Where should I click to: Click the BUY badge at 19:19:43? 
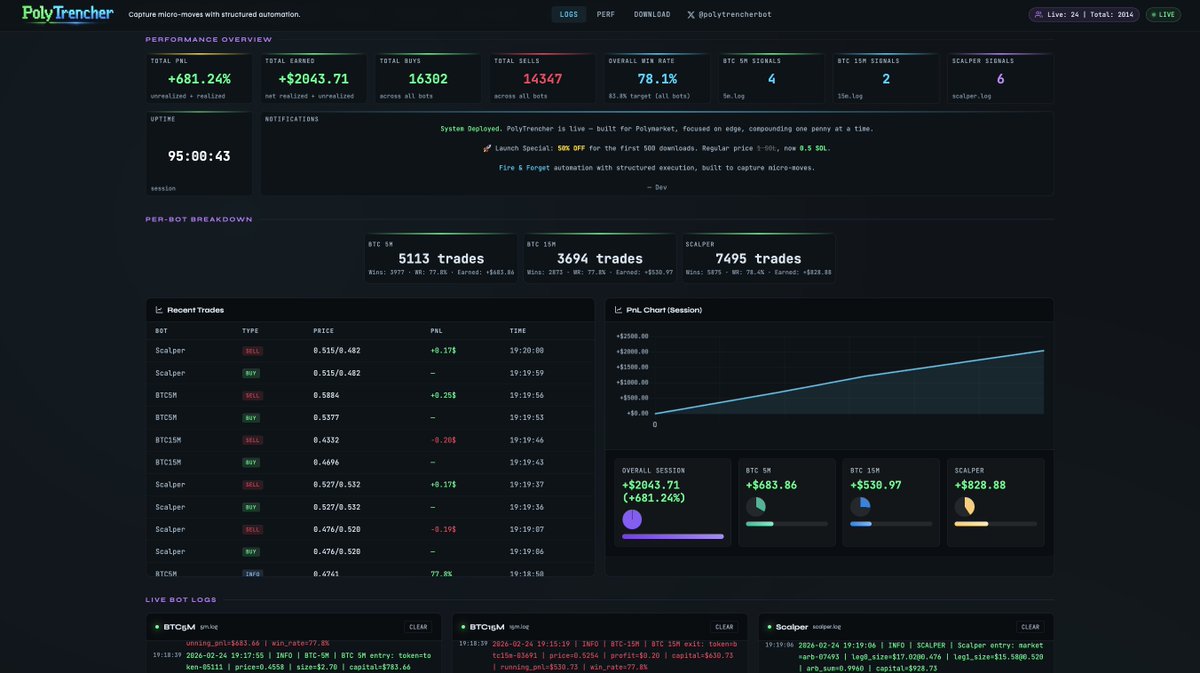pos(251,463)
